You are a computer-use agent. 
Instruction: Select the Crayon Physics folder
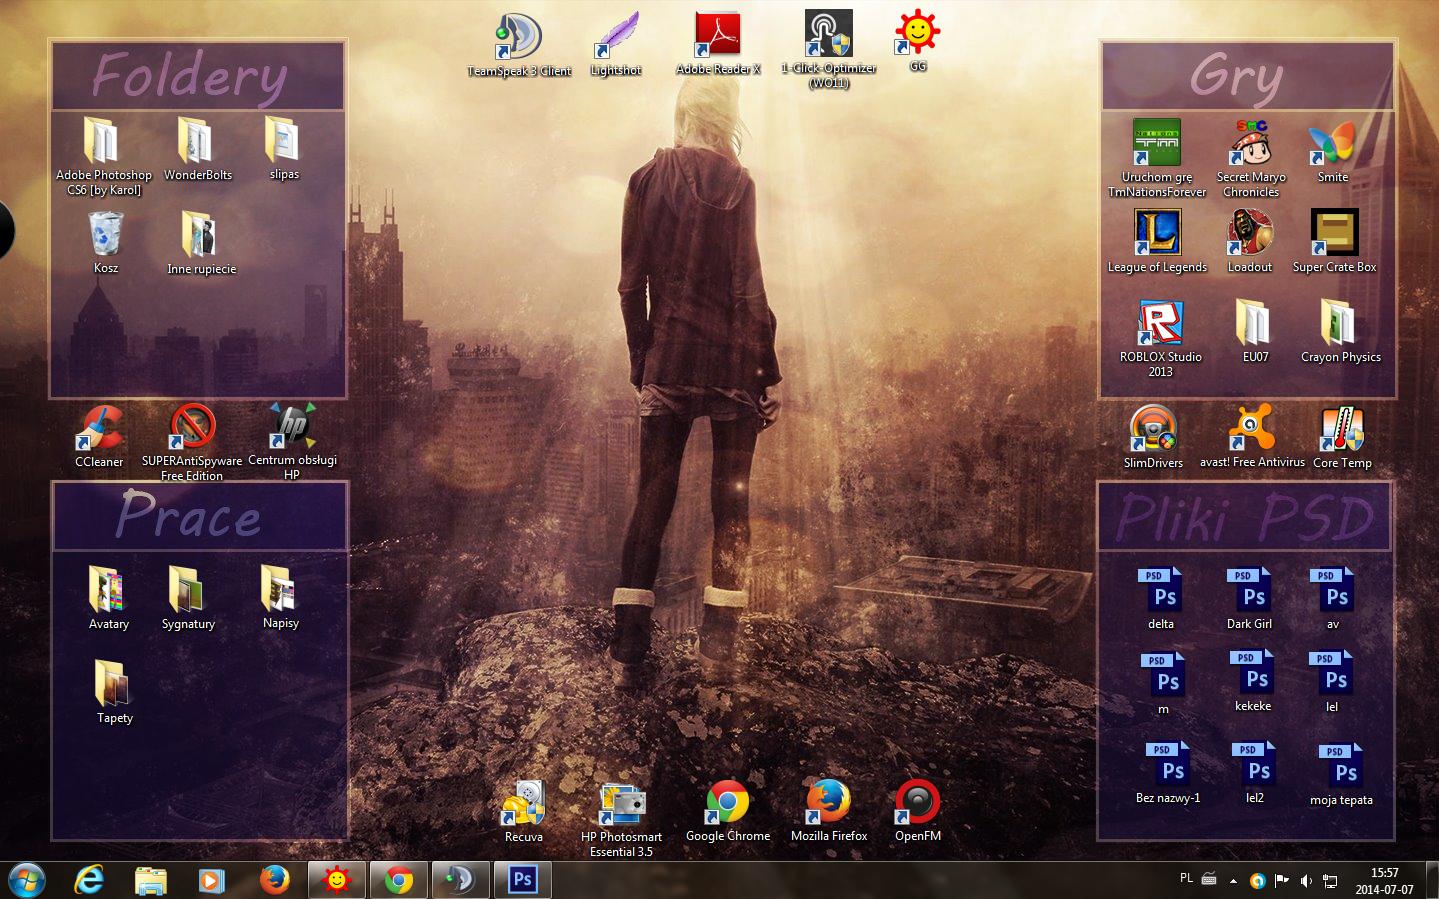pyautogui.click(x=1341, y=331)
